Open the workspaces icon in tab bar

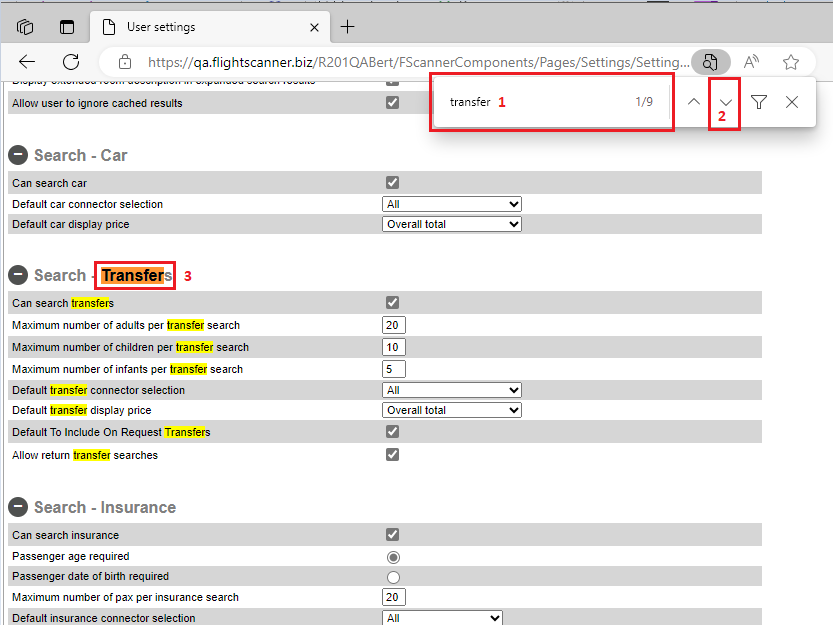point(24,27)
